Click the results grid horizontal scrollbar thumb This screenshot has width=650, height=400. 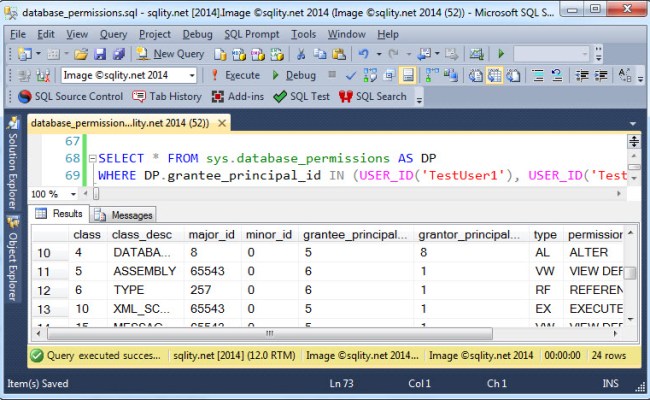click(x=270, y=333)
